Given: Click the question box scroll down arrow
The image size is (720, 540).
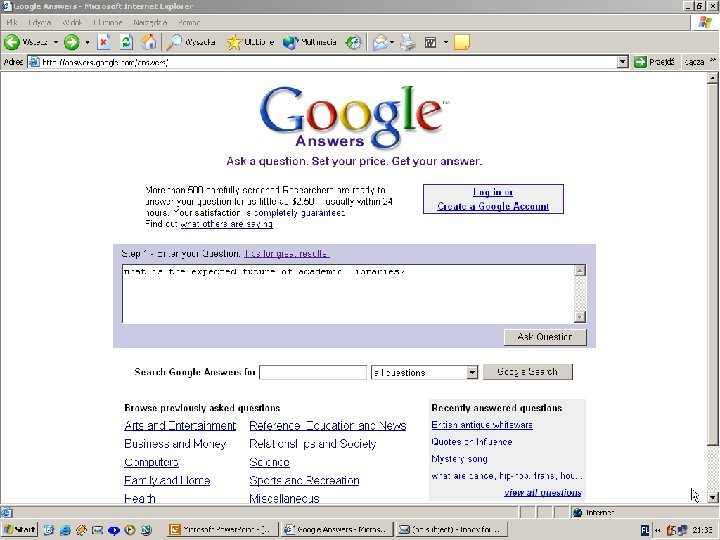Looking at the screenshot, I should pyautogui.click(x=580, y=317).
